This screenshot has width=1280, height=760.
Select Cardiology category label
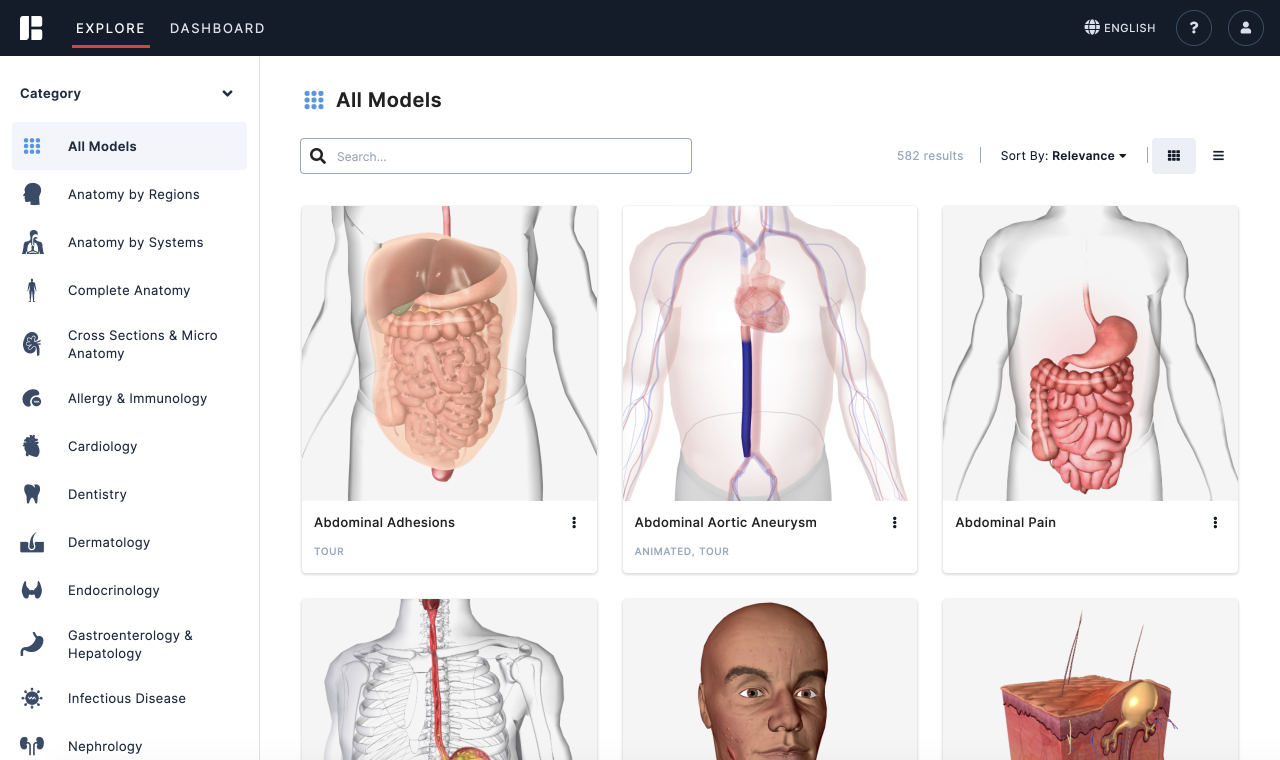pyautogui.click(x=102, y=446)
